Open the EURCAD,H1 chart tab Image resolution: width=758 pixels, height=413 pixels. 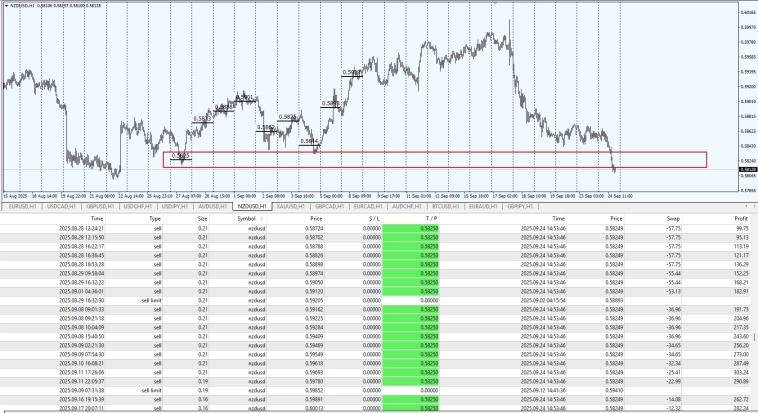(x=367, y=206)
